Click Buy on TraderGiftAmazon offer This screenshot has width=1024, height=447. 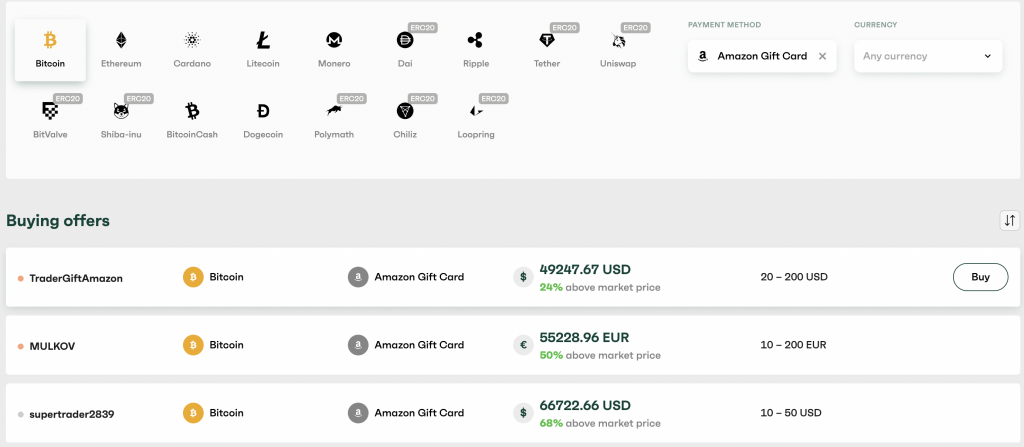click(980, 277)
